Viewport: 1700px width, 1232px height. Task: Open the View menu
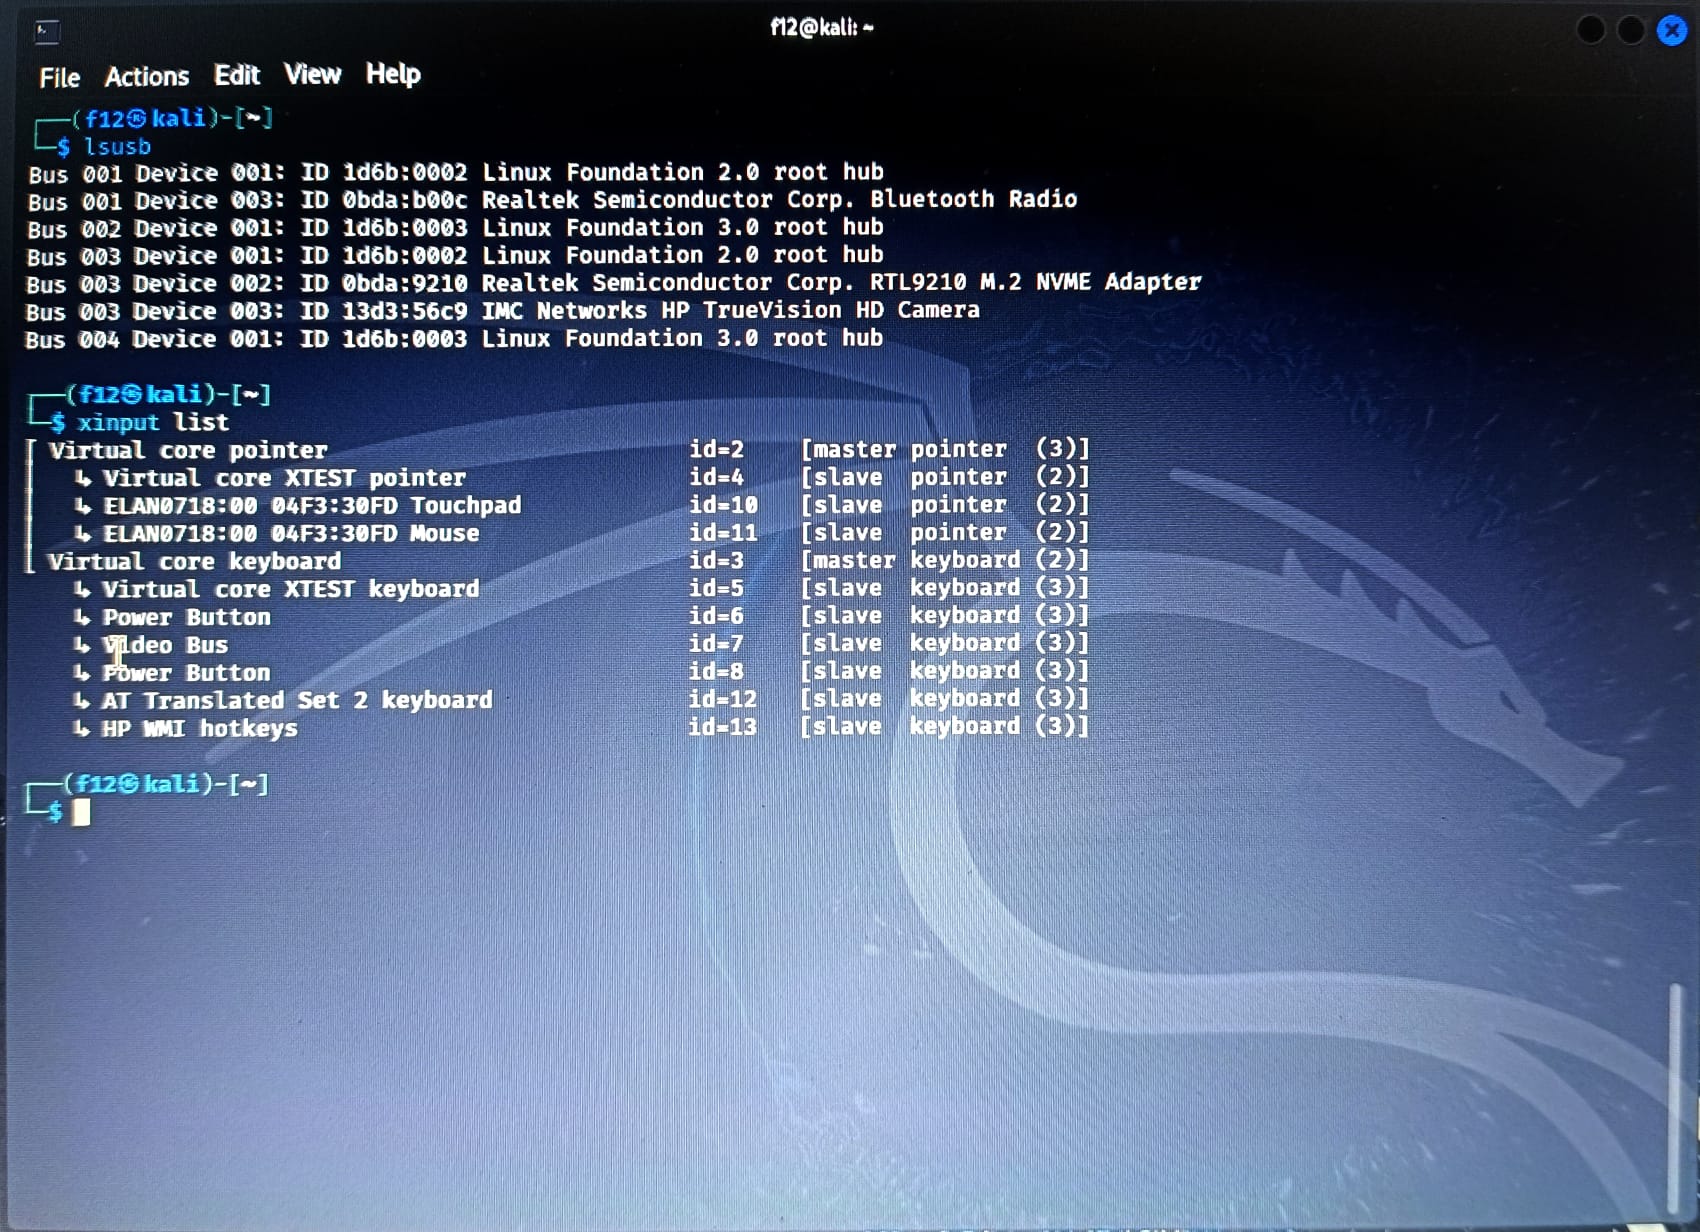click(312, 74)
